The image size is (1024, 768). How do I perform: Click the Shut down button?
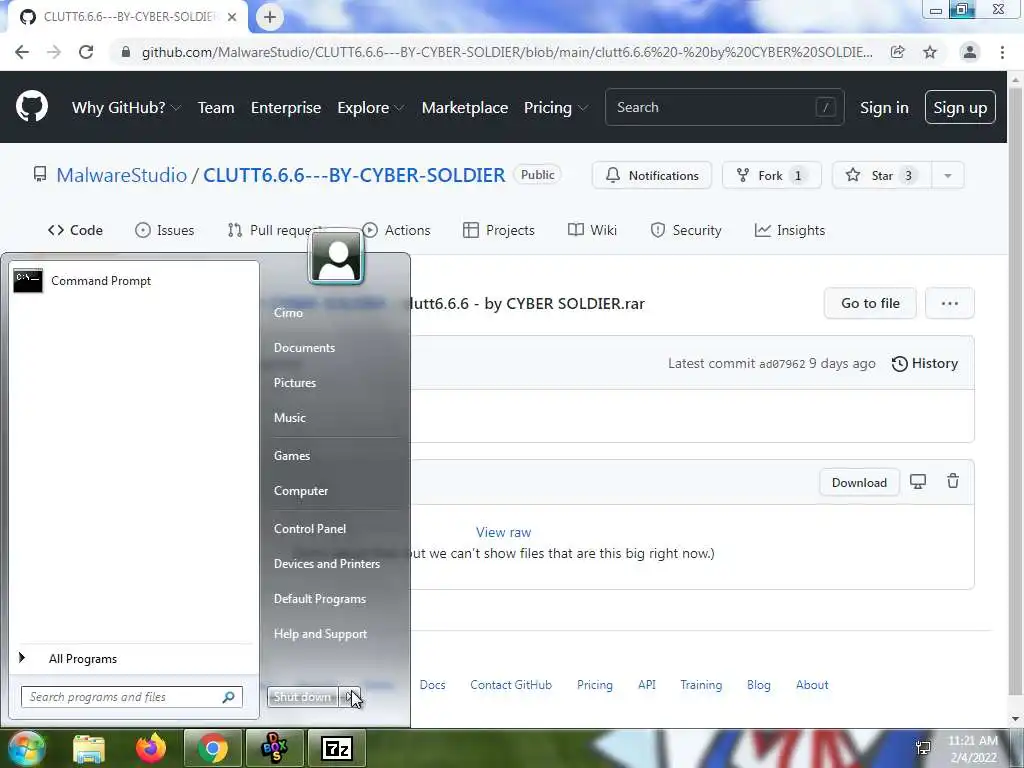tap(303, 697)
